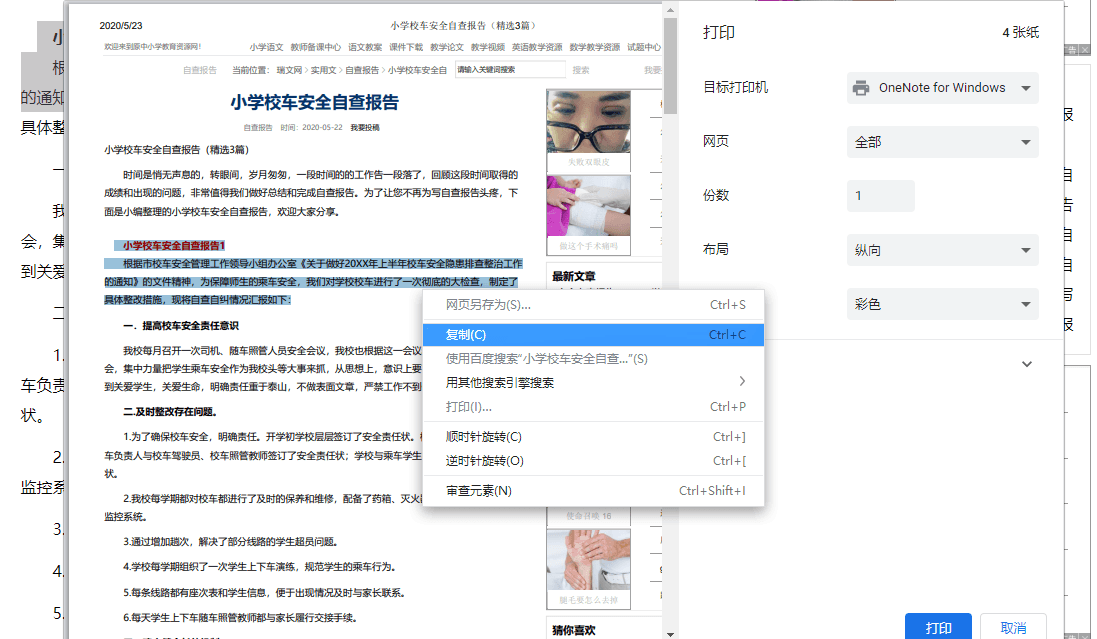Click the 请输入关键词搜索 search box

point(510,69)
